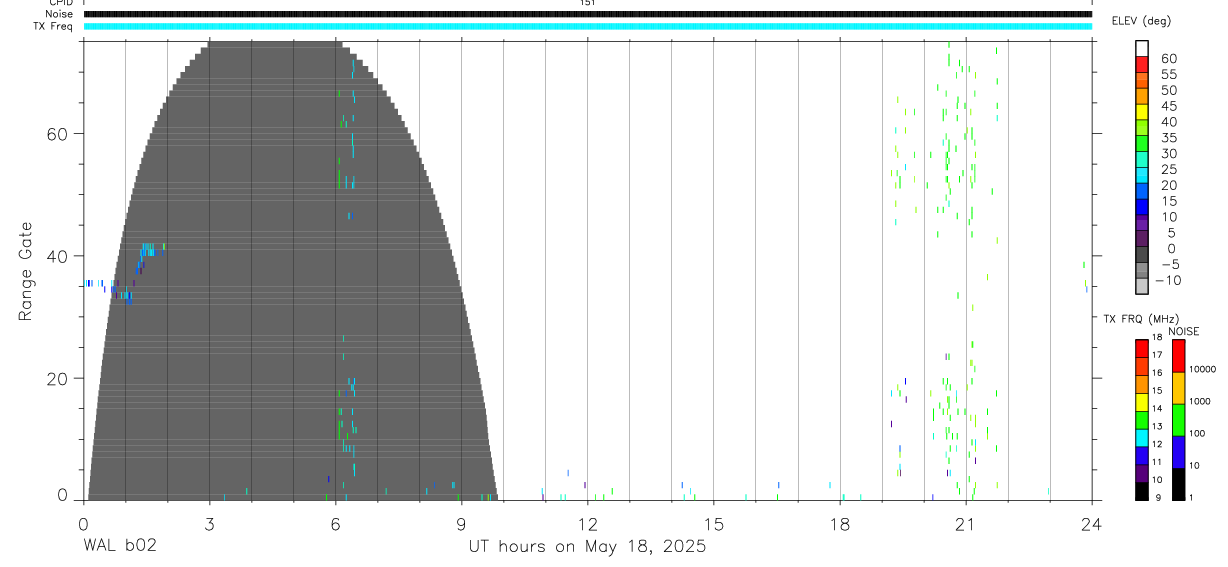Click the '25' label on the ELEV colorbar

tap(1168, 169)
